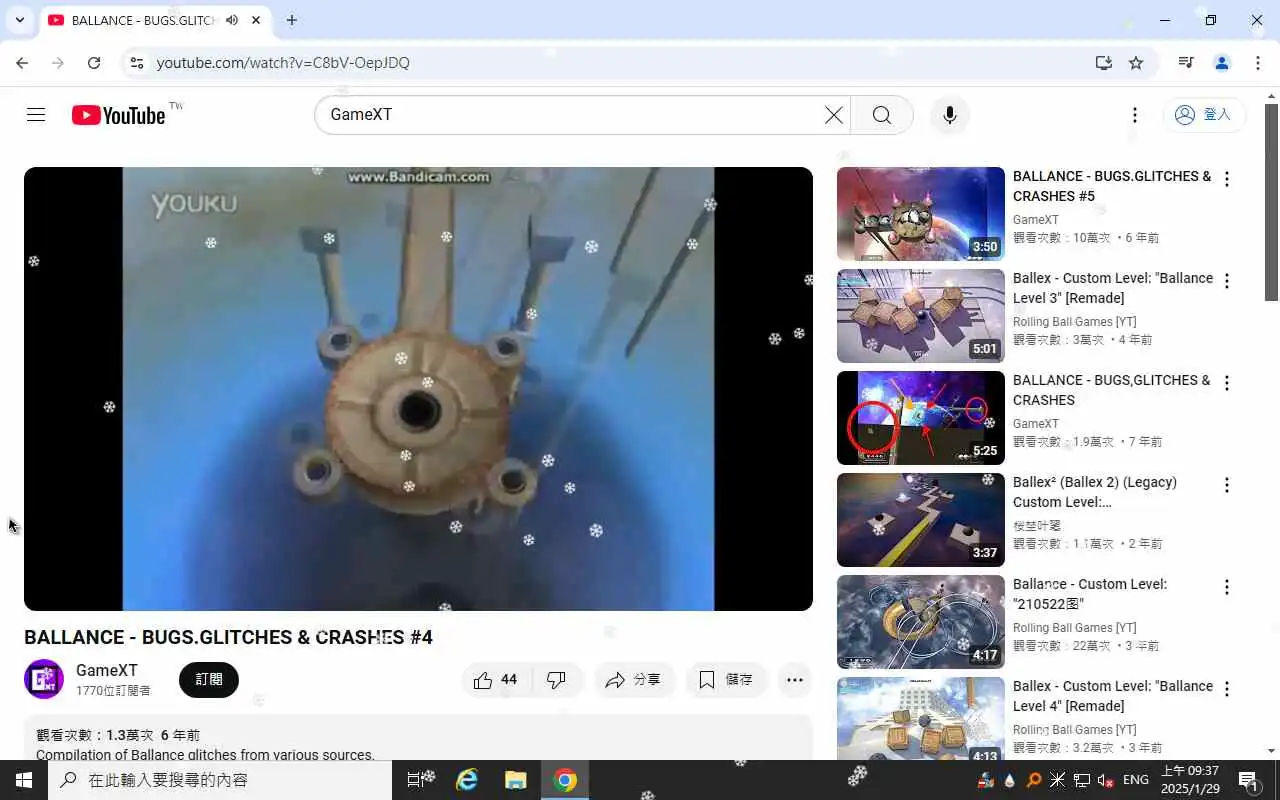Click the Windows taskbar search box
The width and height of the screenshot is (1280, 800).
click(220, 780)
